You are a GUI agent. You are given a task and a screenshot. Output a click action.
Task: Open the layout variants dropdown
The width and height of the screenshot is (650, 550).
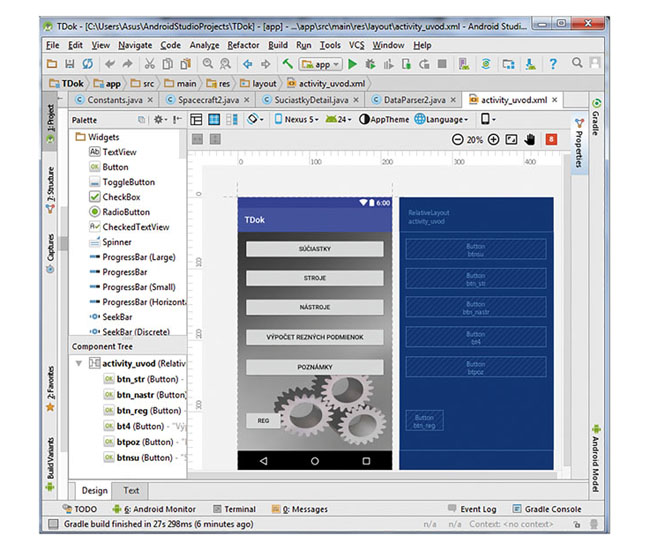point(488,119)
